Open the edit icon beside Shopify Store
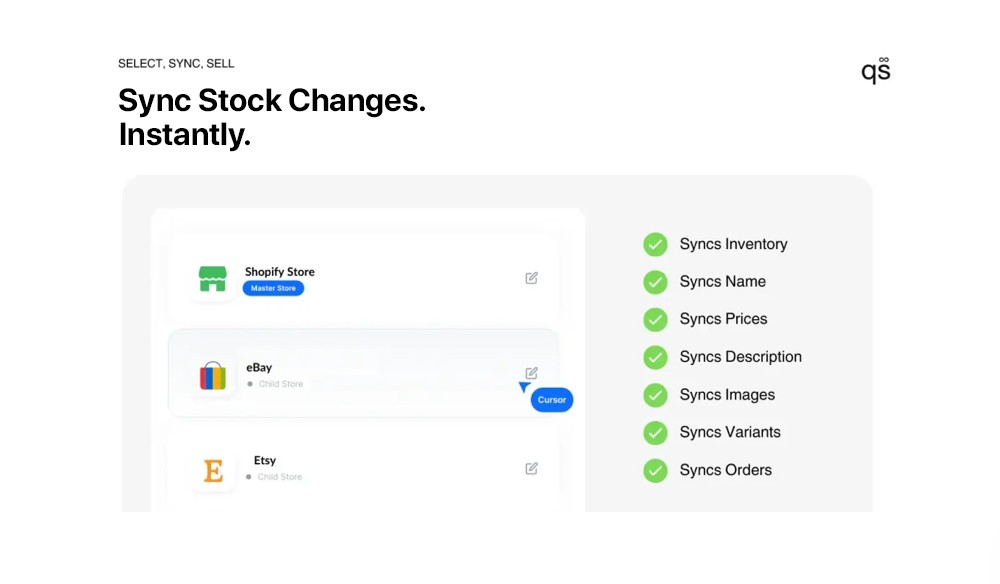Image resolution: width=1000 pixels, height=584 pixels. tap(531, 278)
